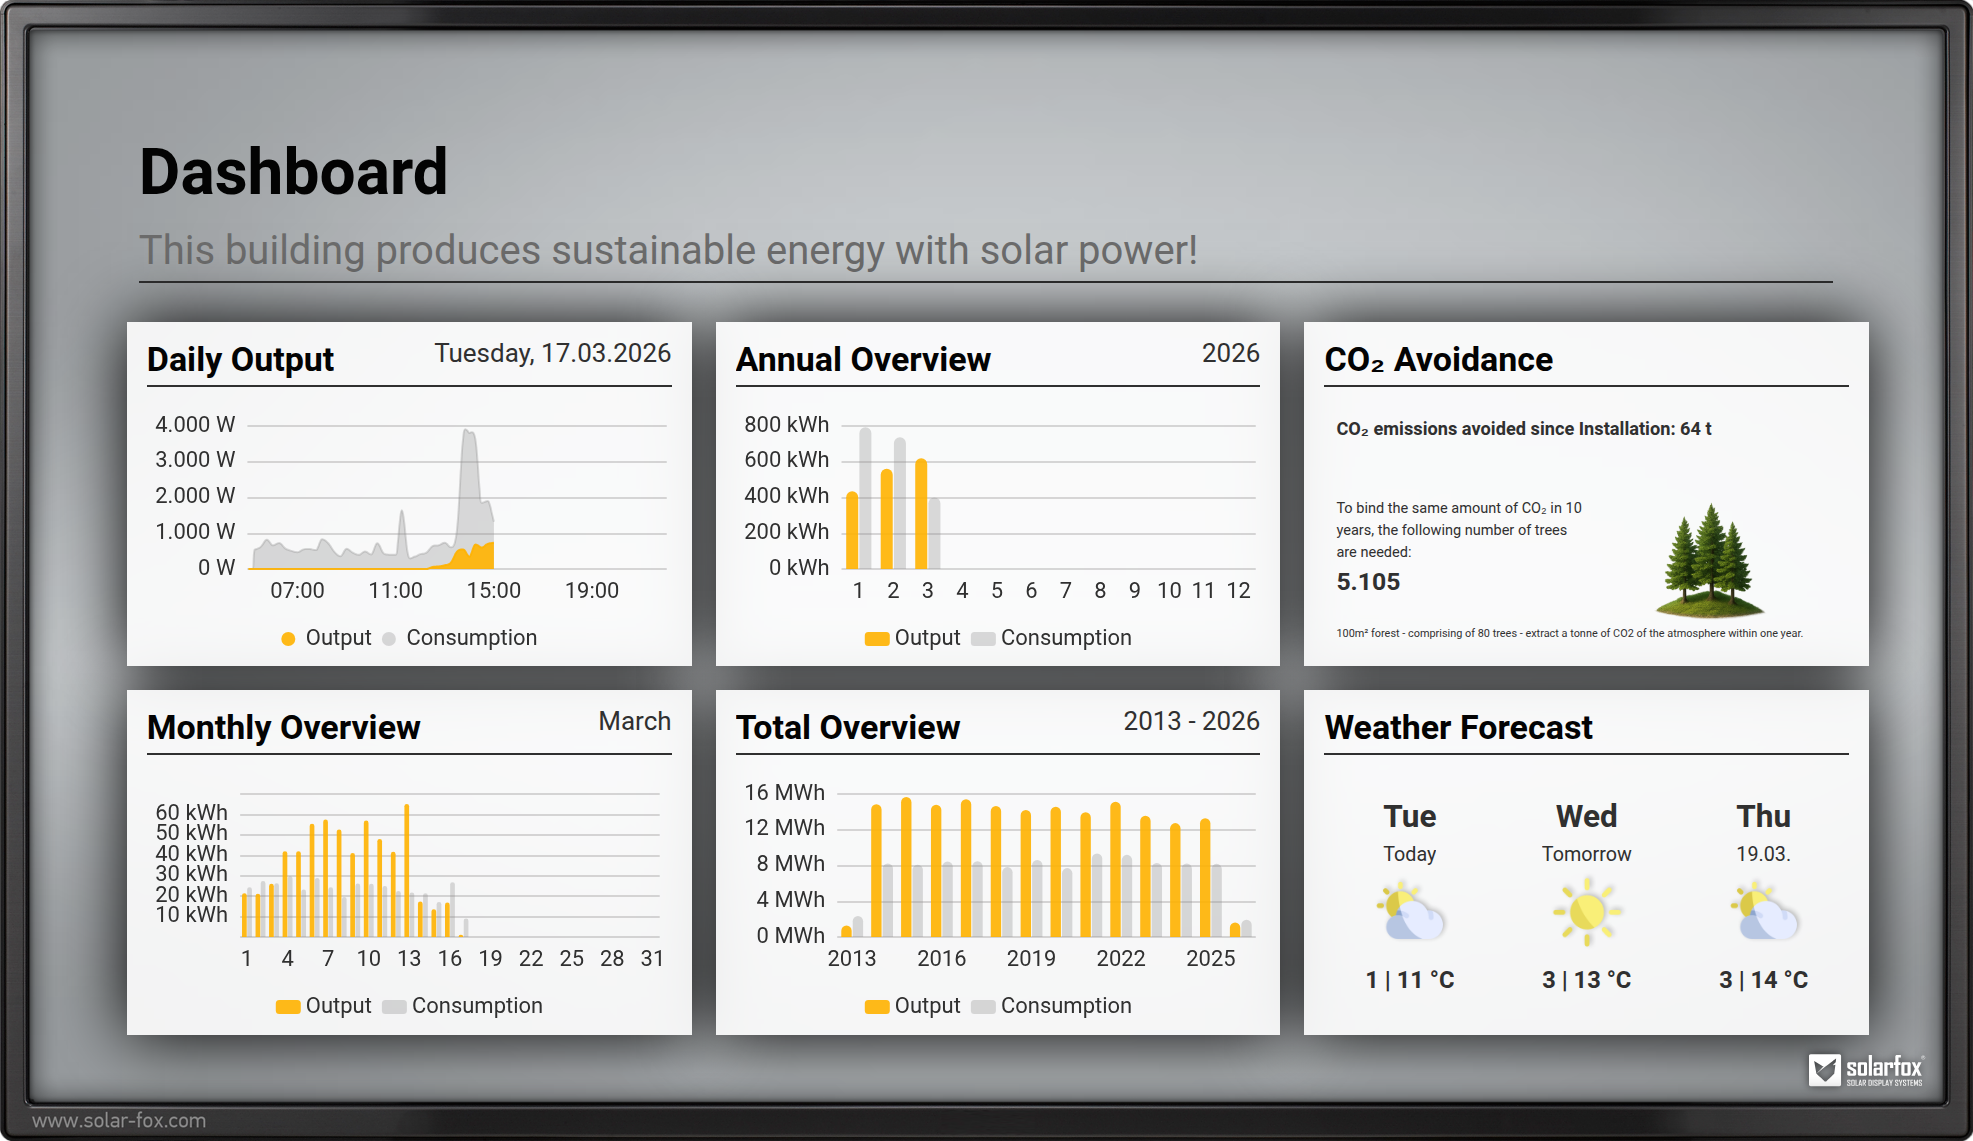The image size is (1973, 1141).
Task: Click the 5.105 trees count value
Action: [1368, 582]
